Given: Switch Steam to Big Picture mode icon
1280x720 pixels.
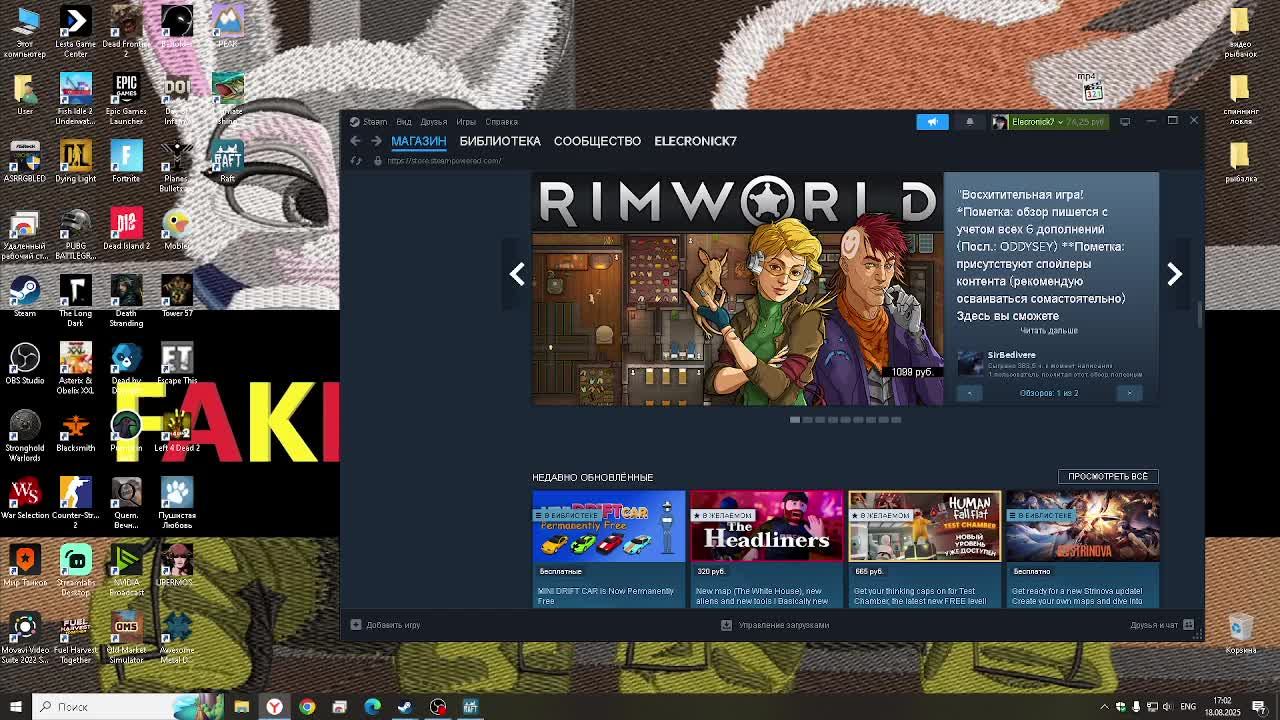Looking at the screenshot, I should pos(1125,122).
